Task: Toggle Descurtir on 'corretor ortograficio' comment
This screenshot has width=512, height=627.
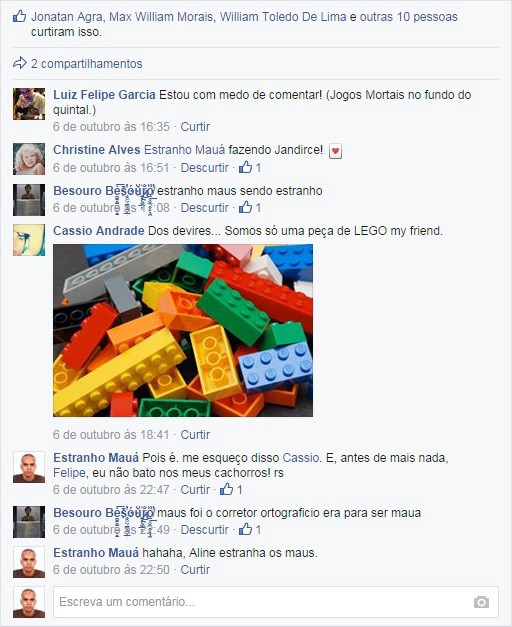Action: coord(204,529)
